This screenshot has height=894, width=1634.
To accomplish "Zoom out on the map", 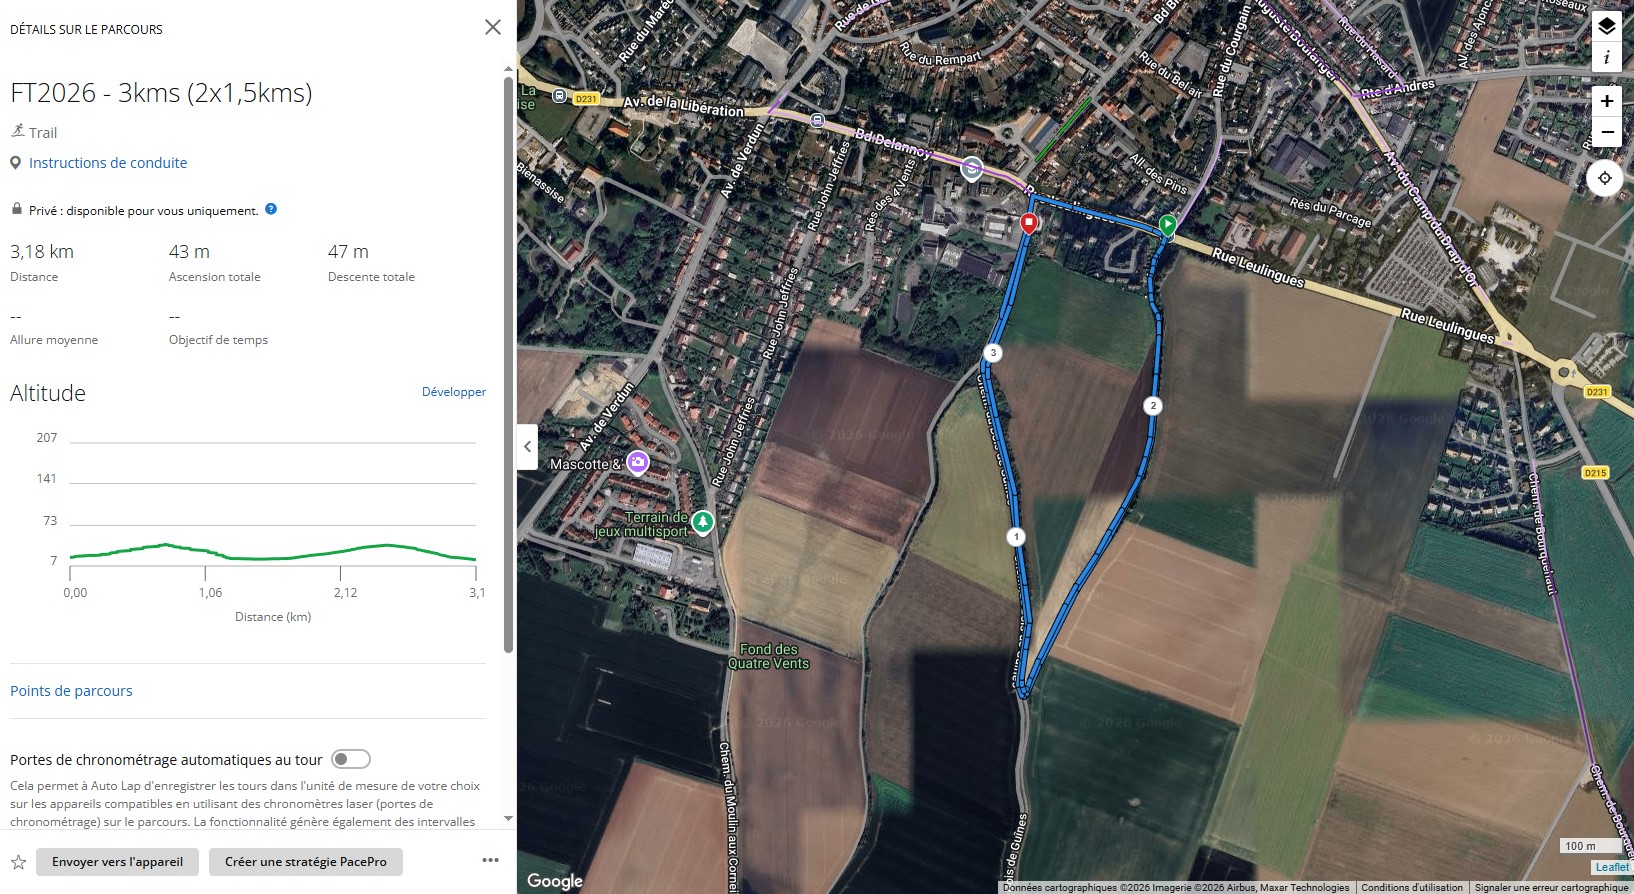I will [x=1606, y=132].
